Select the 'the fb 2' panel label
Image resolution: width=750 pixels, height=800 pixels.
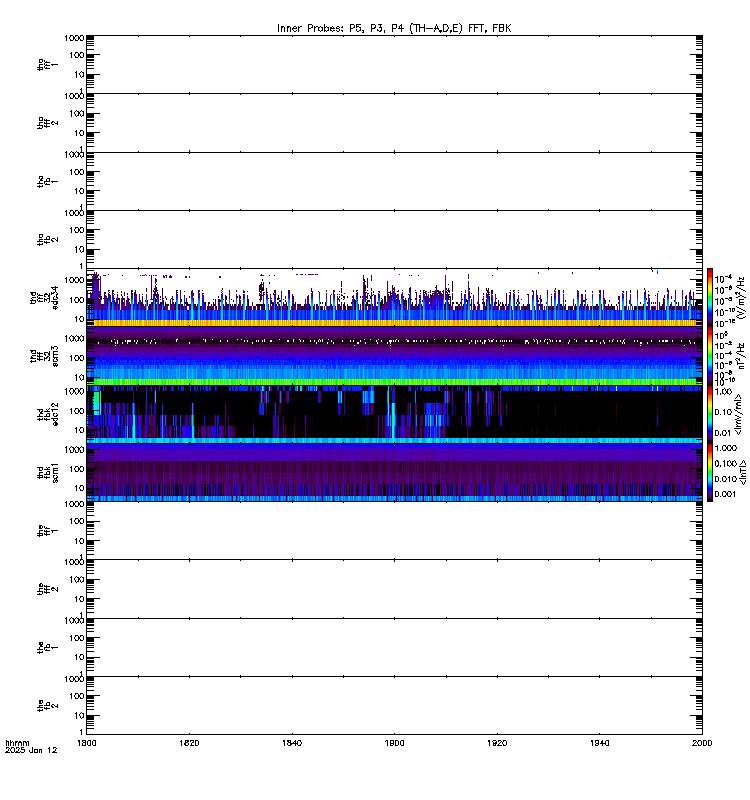point(47,706)
